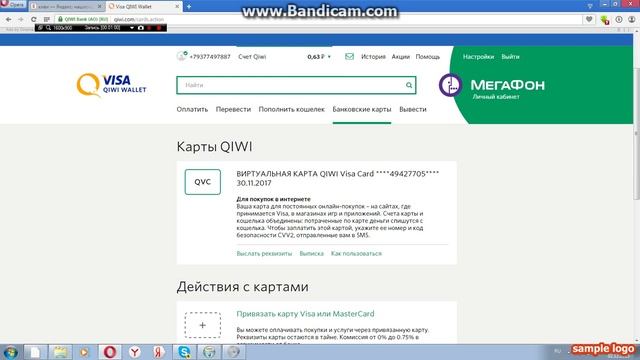Open the Yandex Browser taskbar icon
This screenshot has width=640, height=360.
[x=135, y=352]
